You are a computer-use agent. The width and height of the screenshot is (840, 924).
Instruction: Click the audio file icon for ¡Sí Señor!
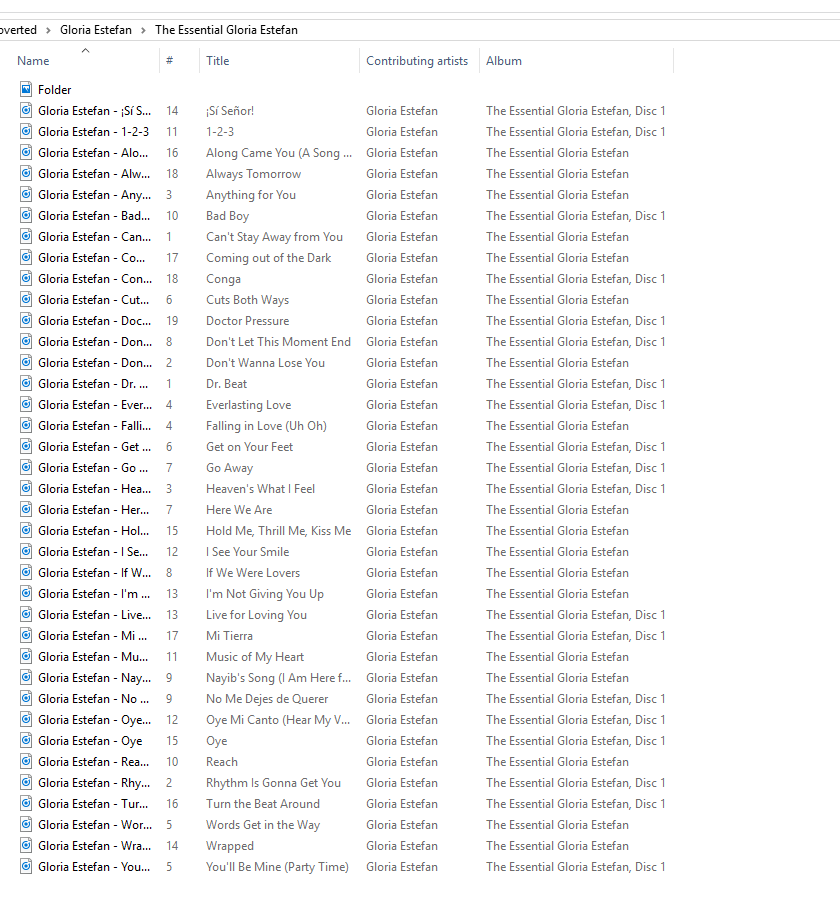click(26, 111)
